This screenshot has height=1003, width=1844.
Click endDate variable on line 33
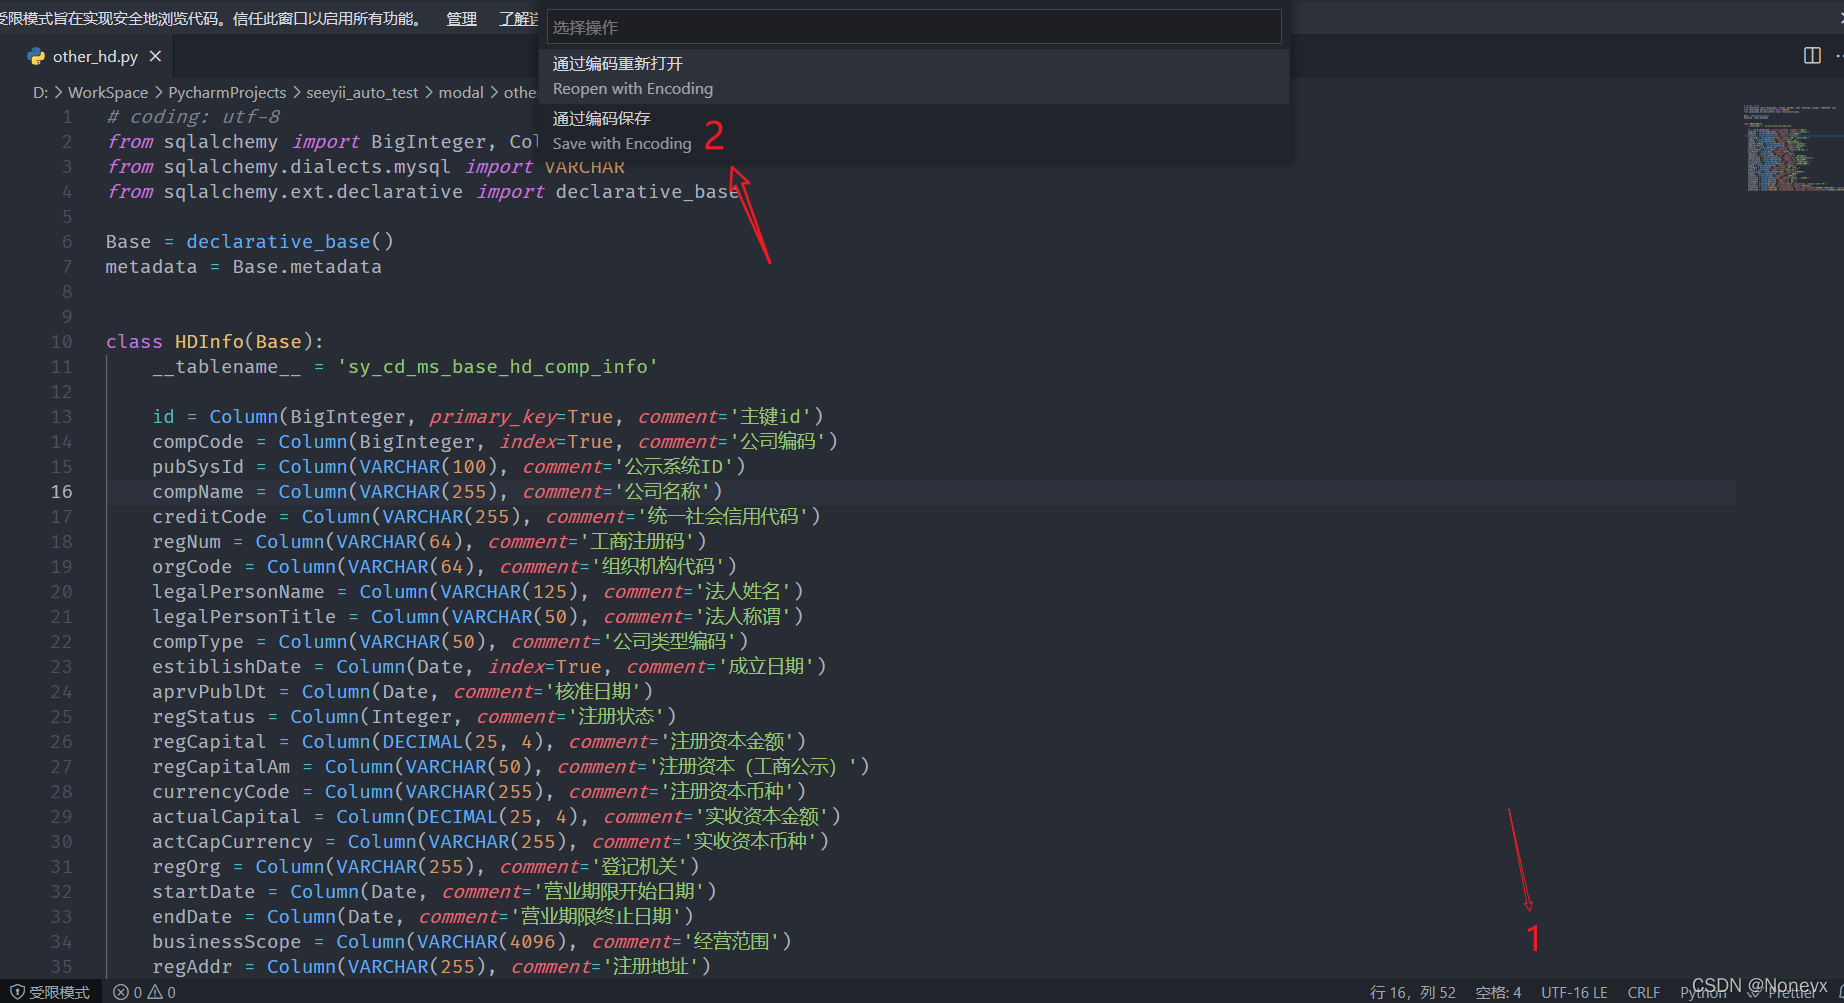tap(192, 916)
